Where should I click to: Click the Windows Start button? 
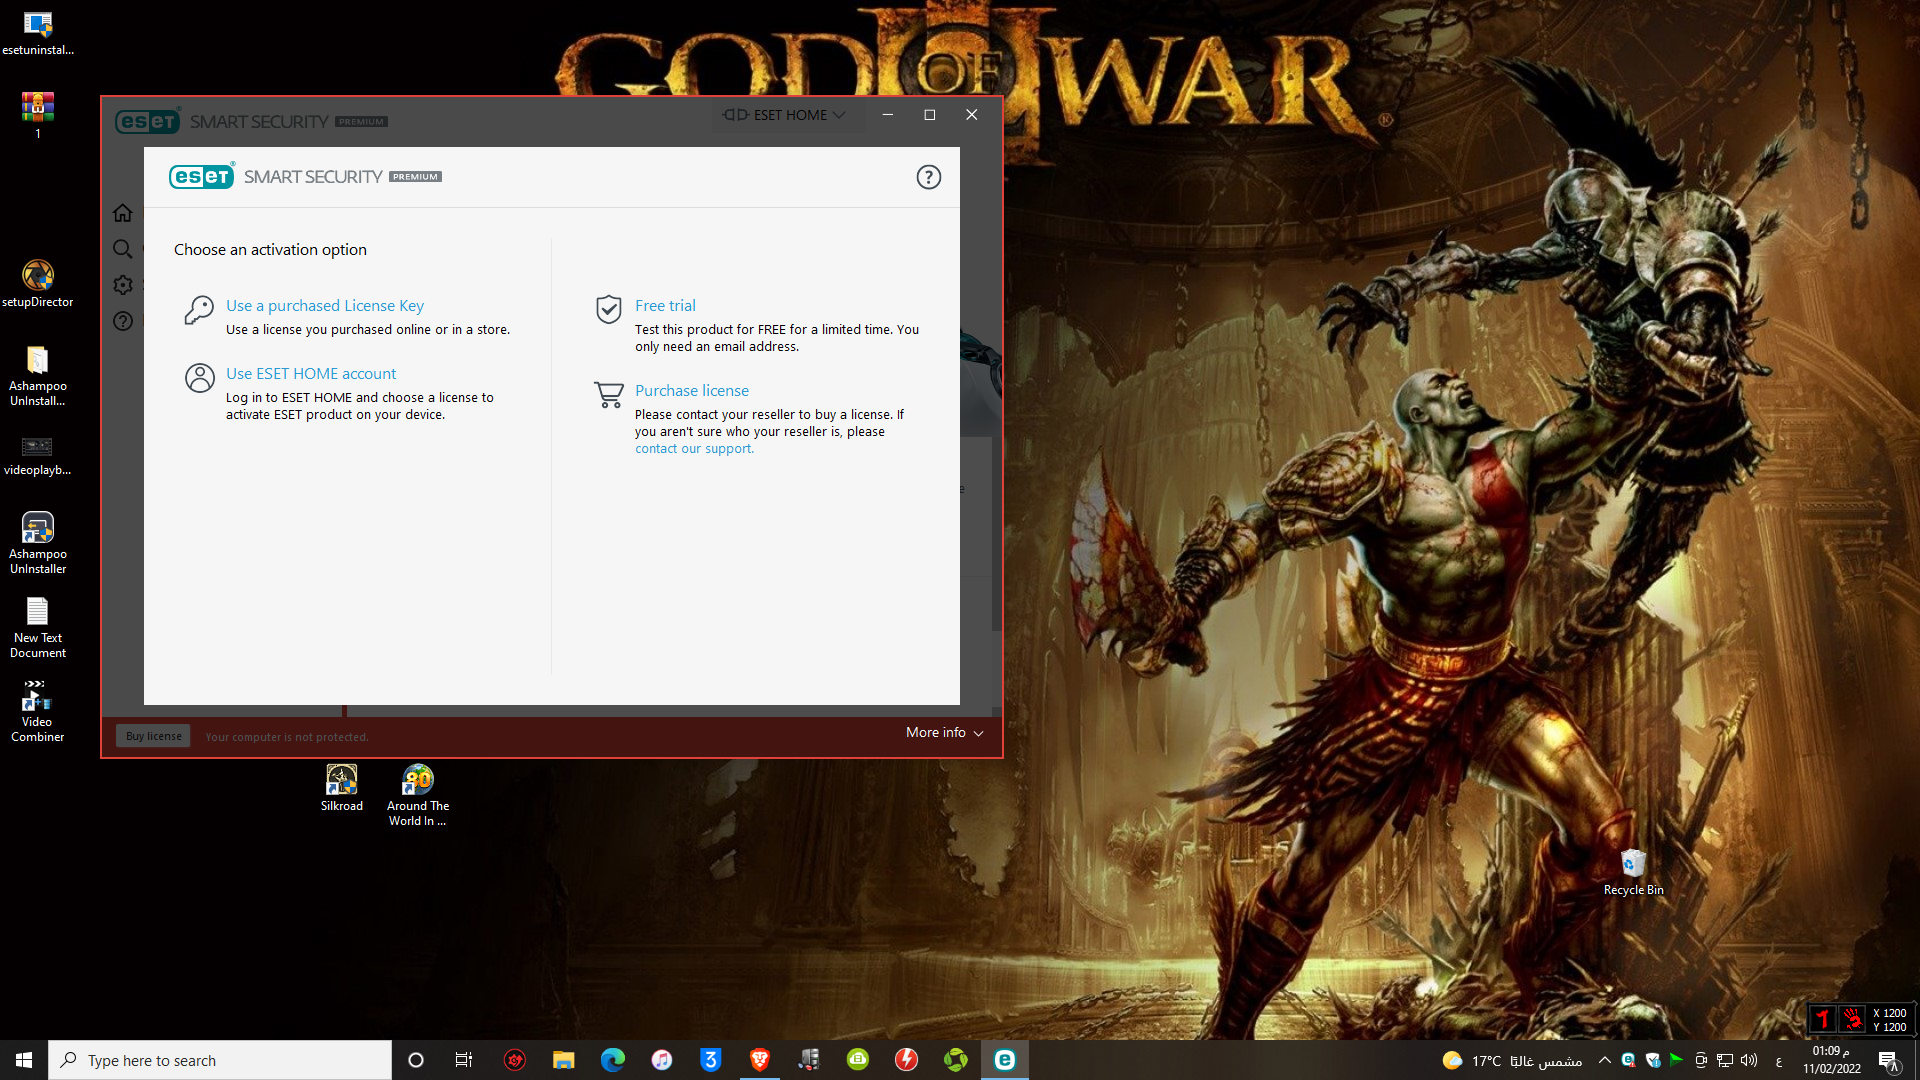[x=24, y=1060]
